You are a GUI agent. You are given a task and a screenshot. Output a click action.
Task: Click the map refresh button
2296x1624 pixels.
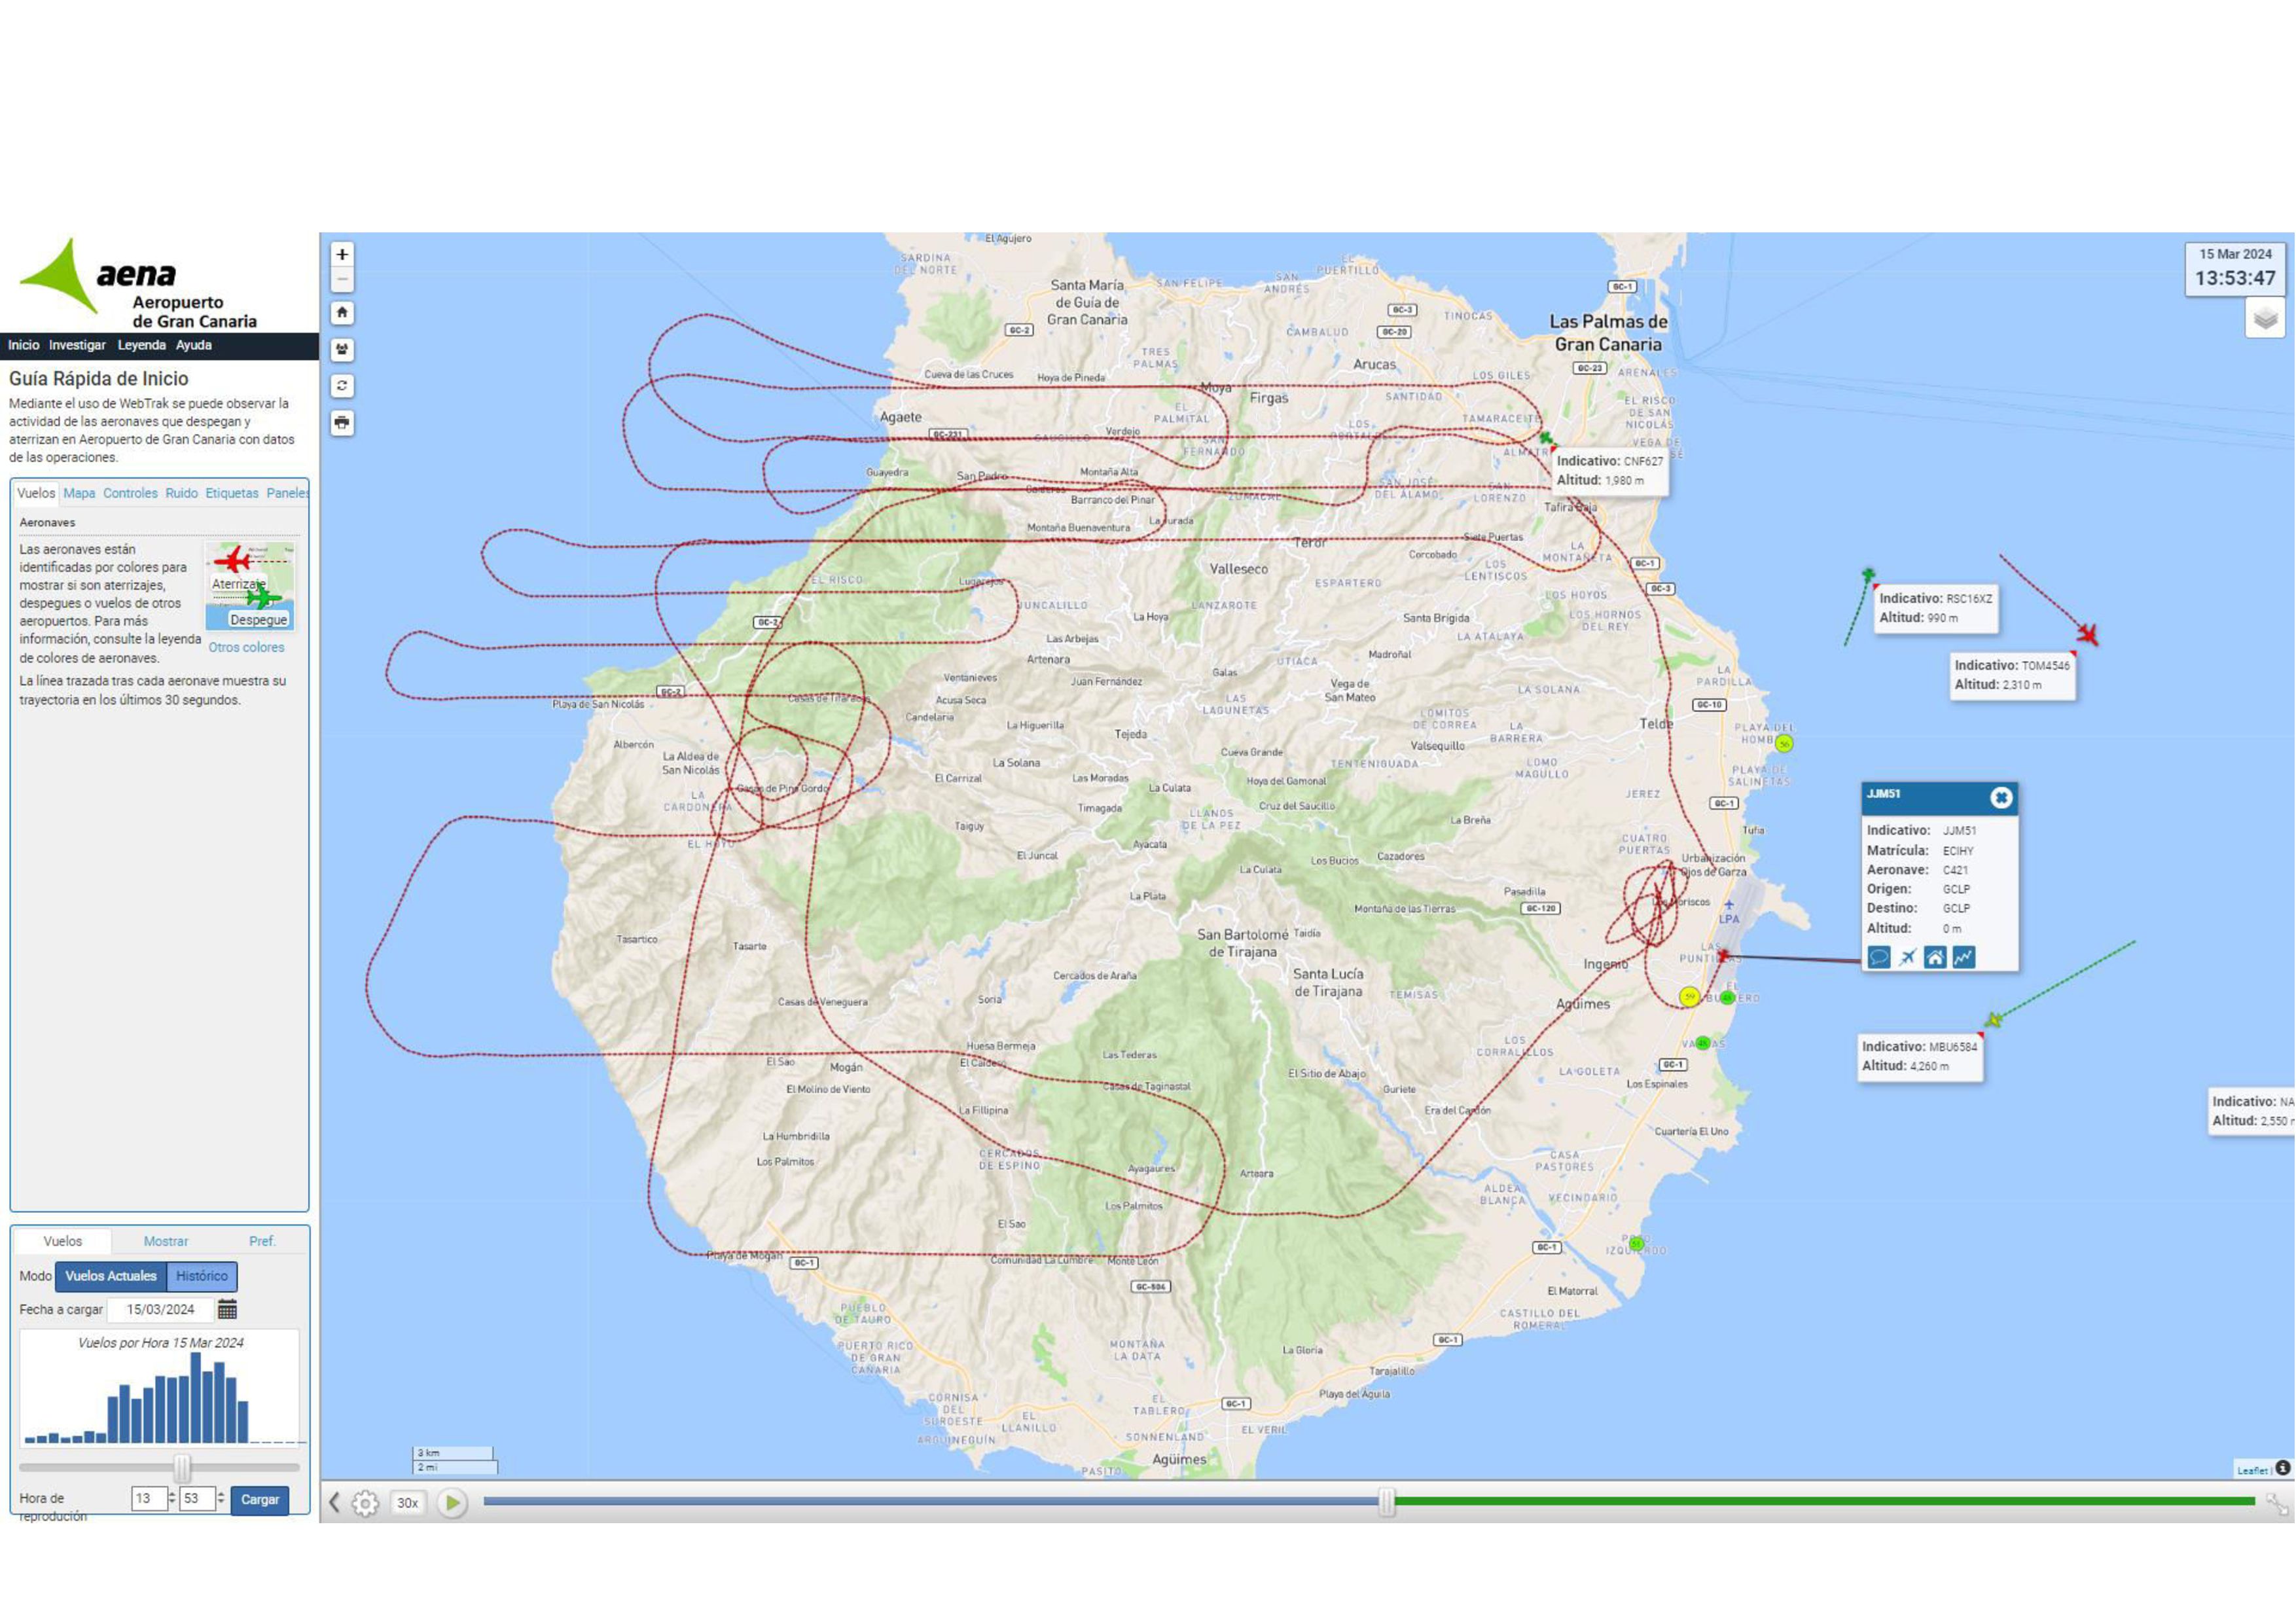pyautogui.click(x=342, y=386)
